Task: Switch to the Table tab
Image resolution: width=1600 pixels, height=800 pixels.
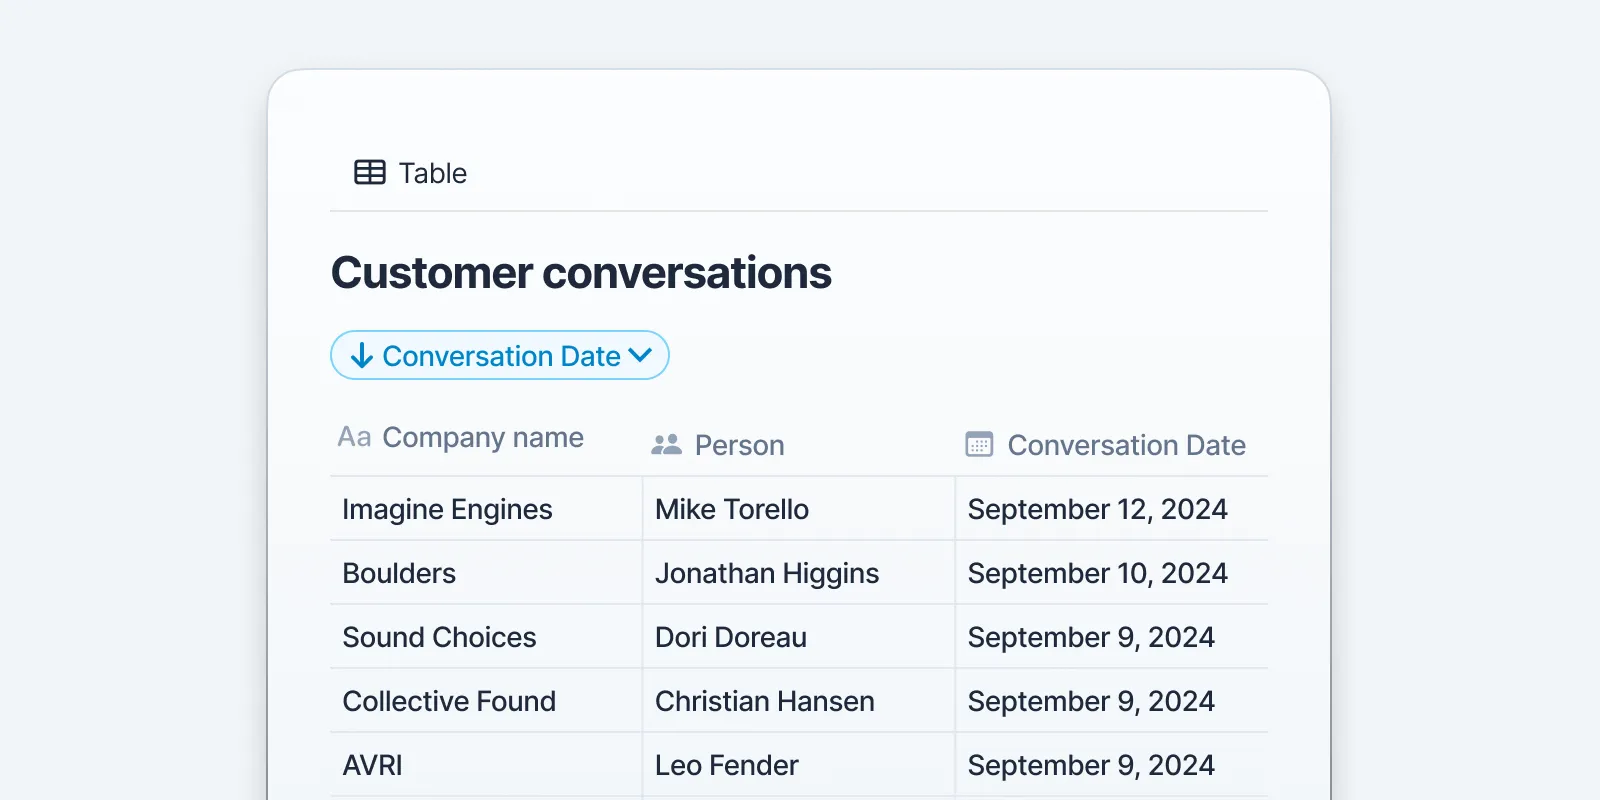Action: click(432, 173)
